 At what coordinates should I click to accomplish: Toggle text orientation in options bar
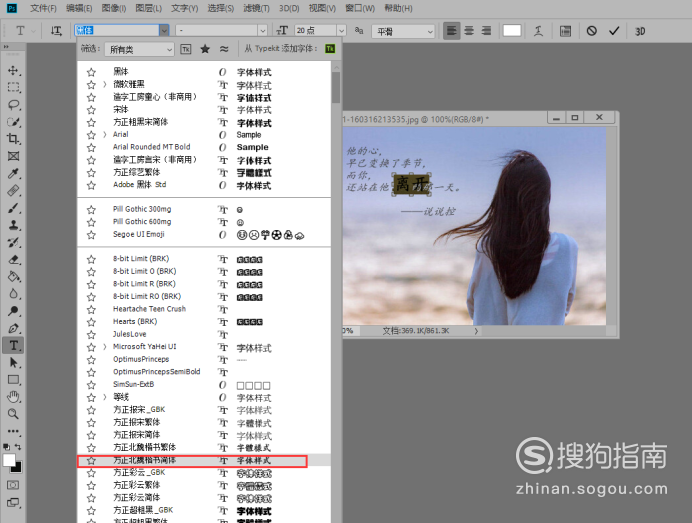[x=56, y=31]
